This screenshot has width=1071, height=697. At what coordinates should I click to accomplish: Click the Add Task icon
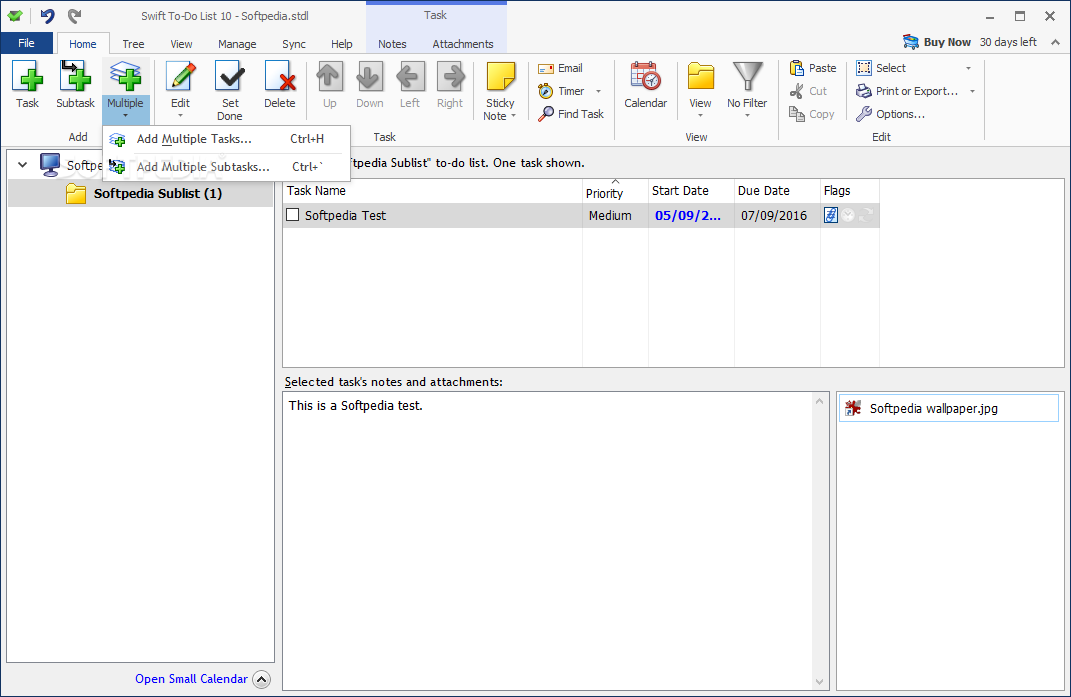pos(27,77)
